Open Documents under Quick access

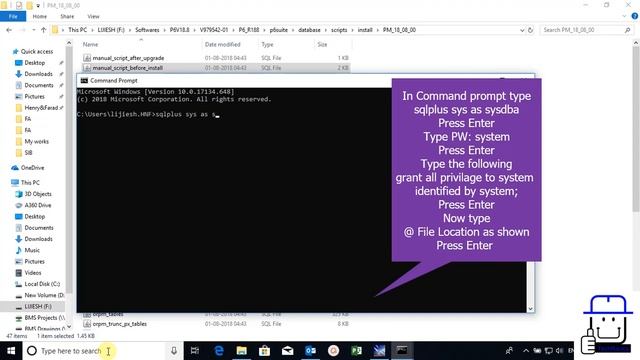point(39,85)
